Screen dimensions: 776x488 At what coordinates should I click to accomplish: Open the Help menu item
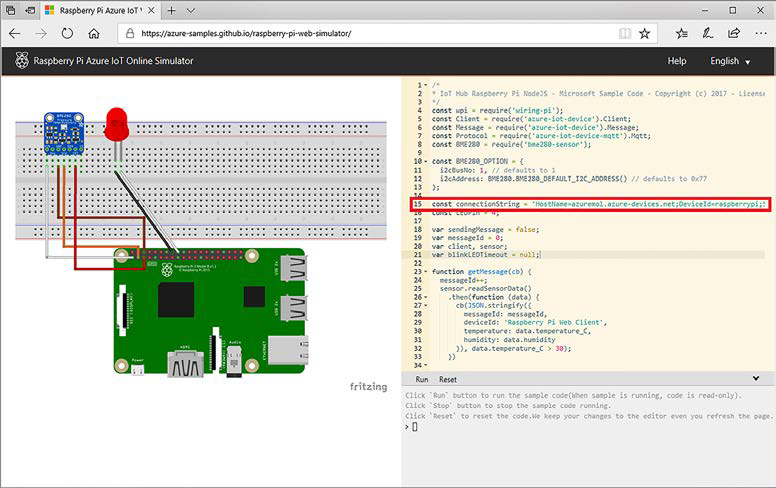(677, 61)
